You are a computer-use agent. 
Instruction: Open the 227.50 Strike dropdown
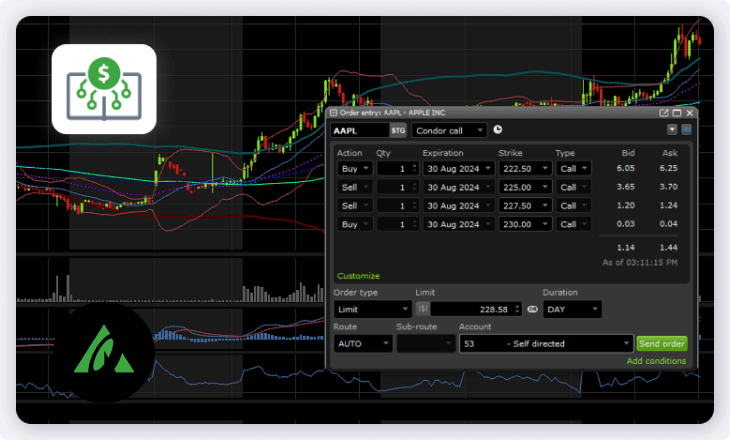[x=525, y=206]
